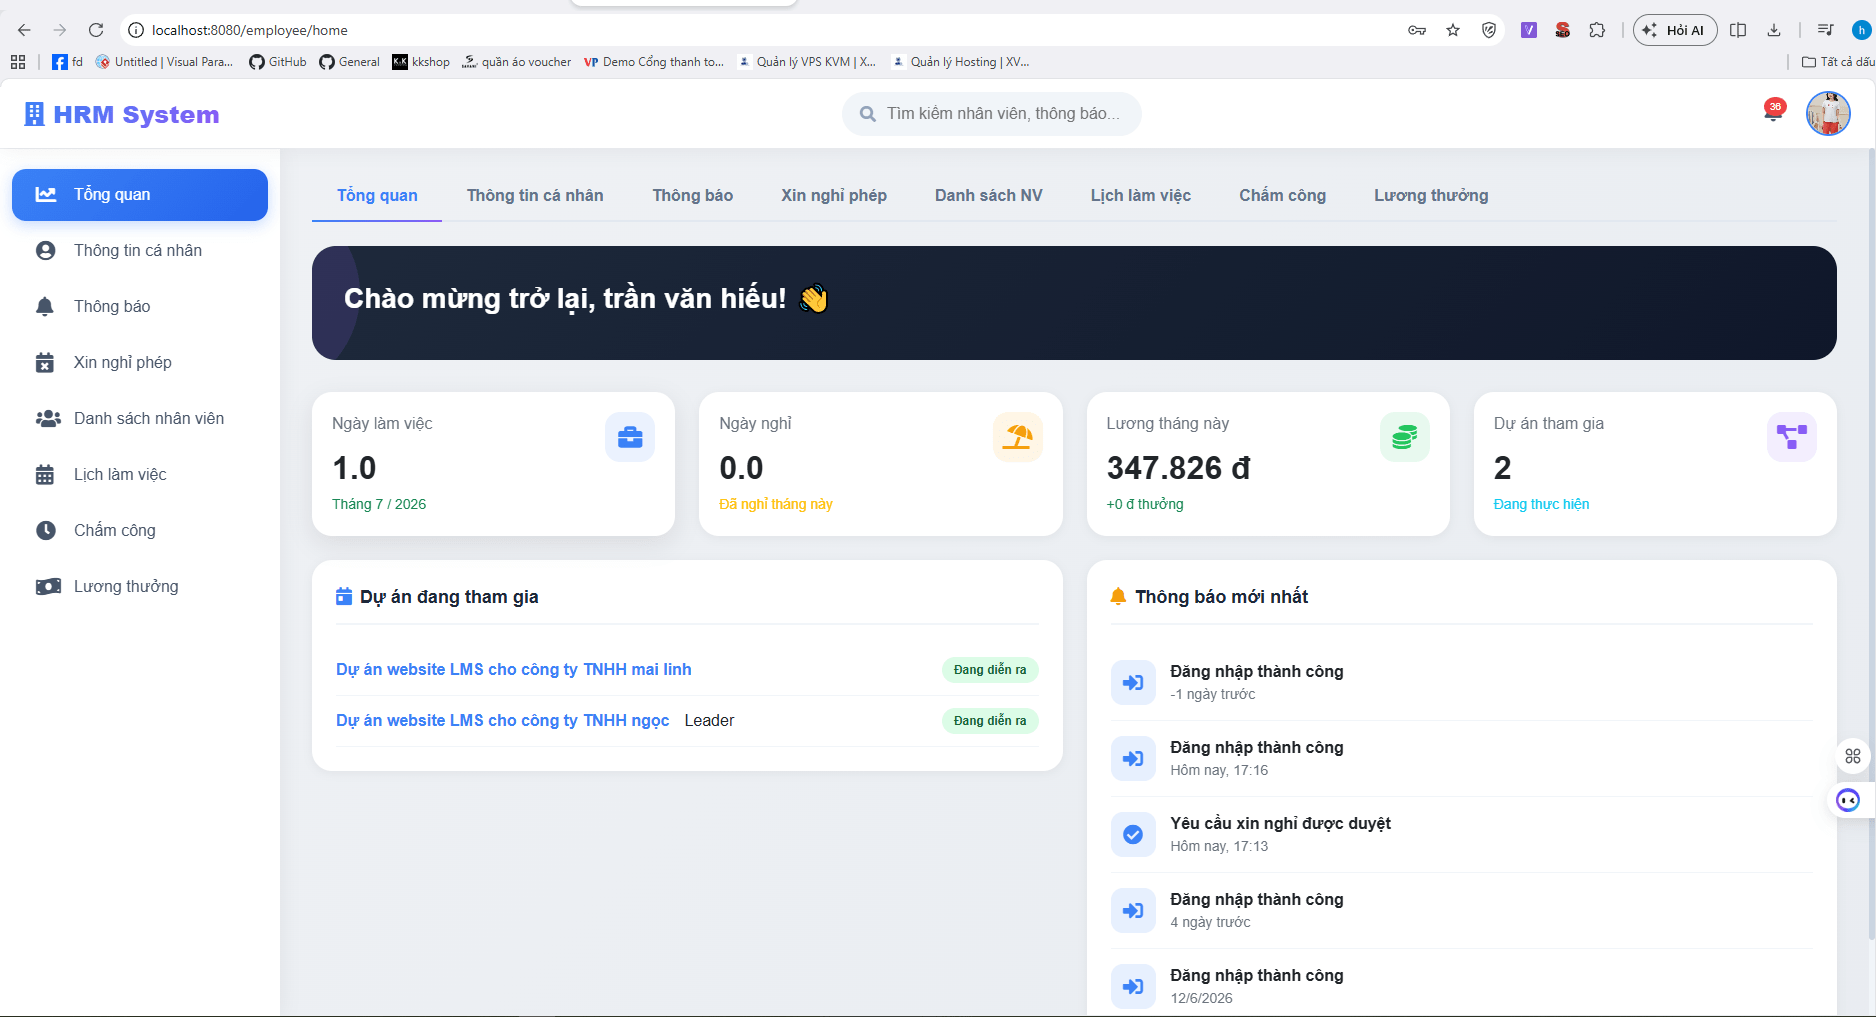This screenshot has width=1876, height=1017.
Task: Switch to the Thông báo top tab
Action: click(693, 195)
